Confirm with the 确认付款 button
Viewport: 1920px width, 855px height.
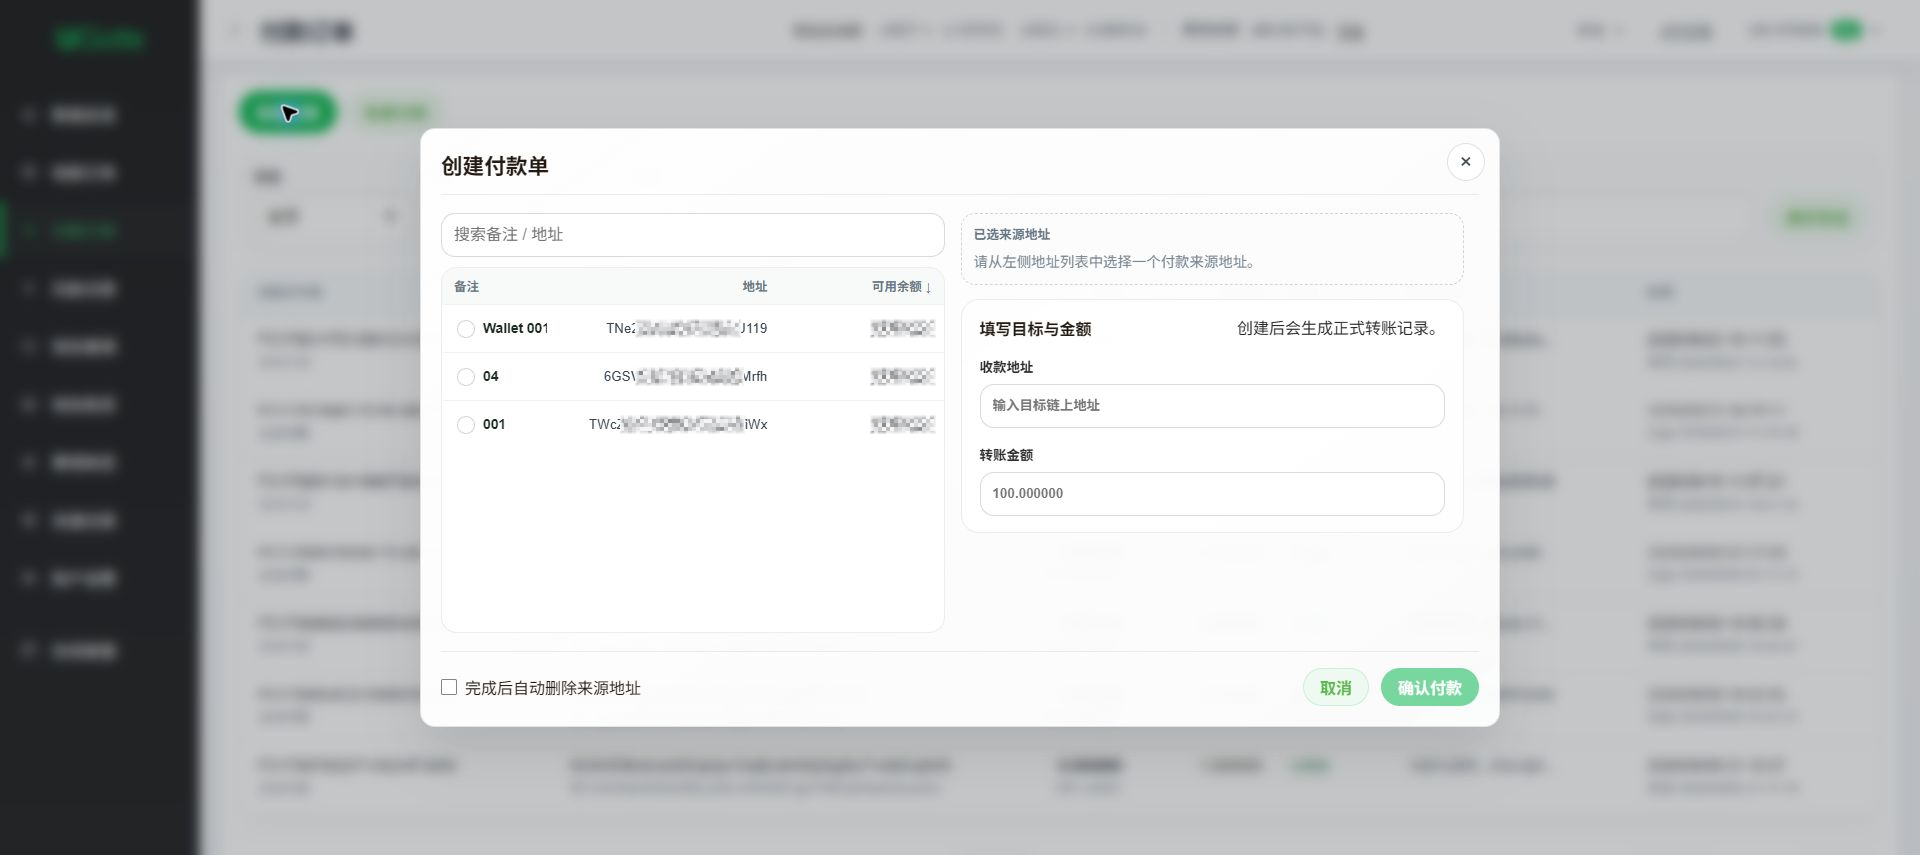(x=1429, y=687)
